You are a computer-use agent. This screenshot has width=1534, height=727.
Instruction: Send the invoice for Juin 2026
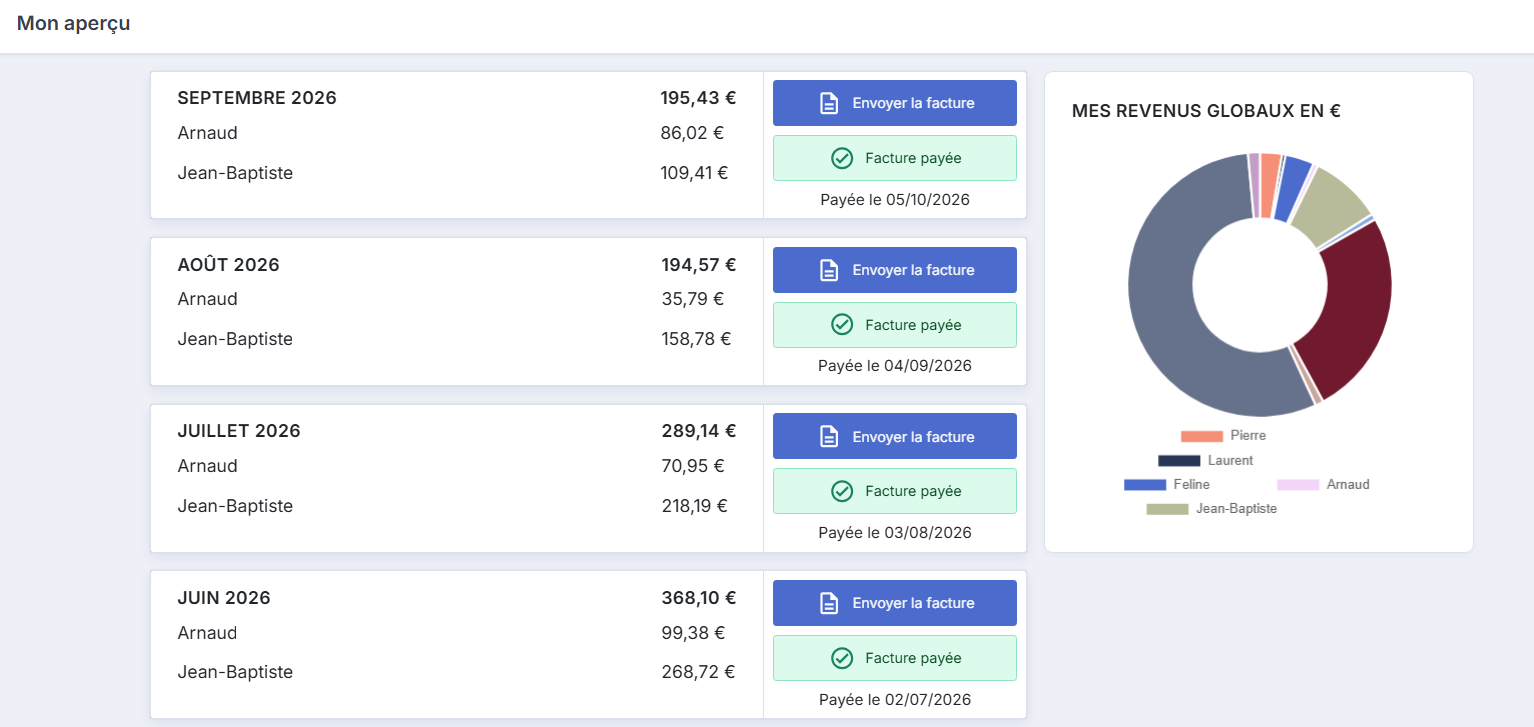coord(895,603)
